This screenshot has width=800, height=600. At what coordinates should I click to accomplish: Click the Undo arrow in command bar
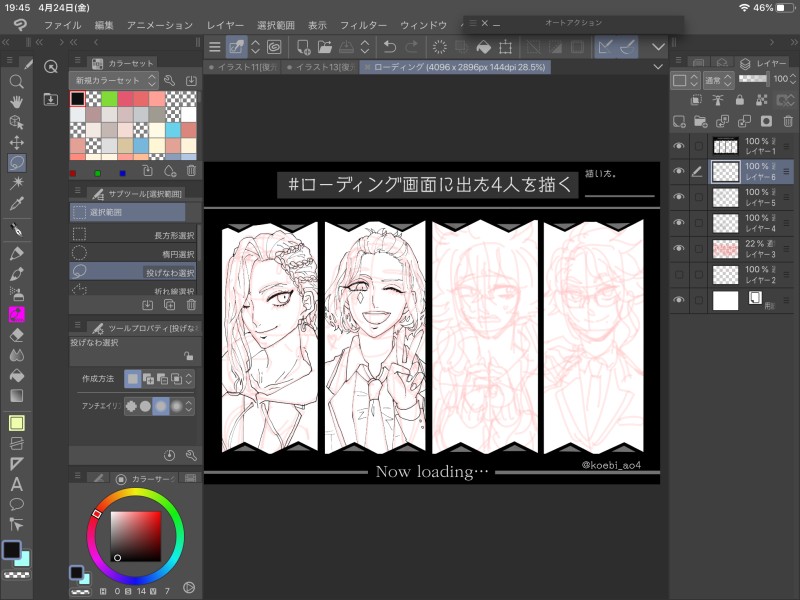coord(390,47)
